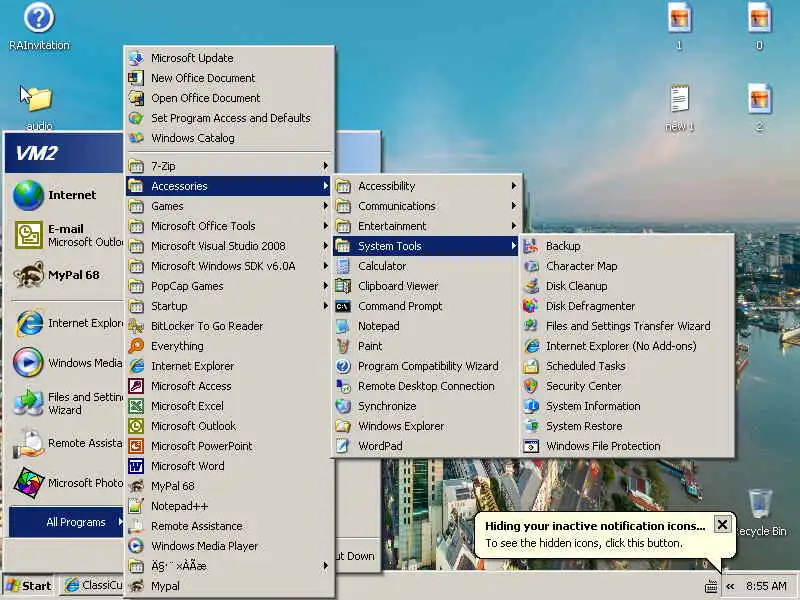Select Synchronize in Accessories menu
The width and height of the screenshot is (800, 600).
426,406
